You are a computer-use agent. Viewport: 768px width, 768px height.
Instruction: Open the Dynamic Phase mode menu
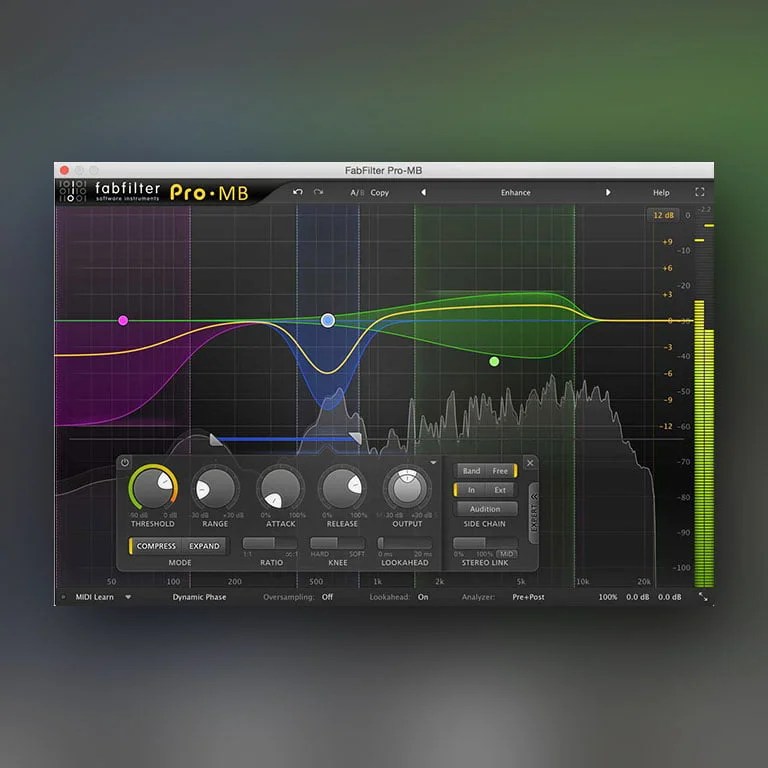tap(199, 597)
